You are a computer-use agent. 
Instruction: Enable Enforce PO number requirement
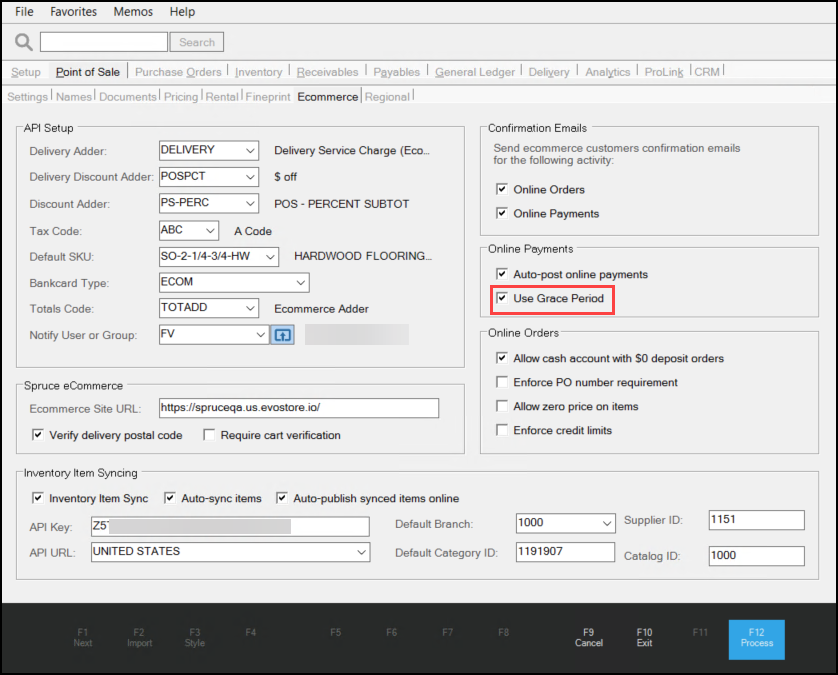[502, 382]
